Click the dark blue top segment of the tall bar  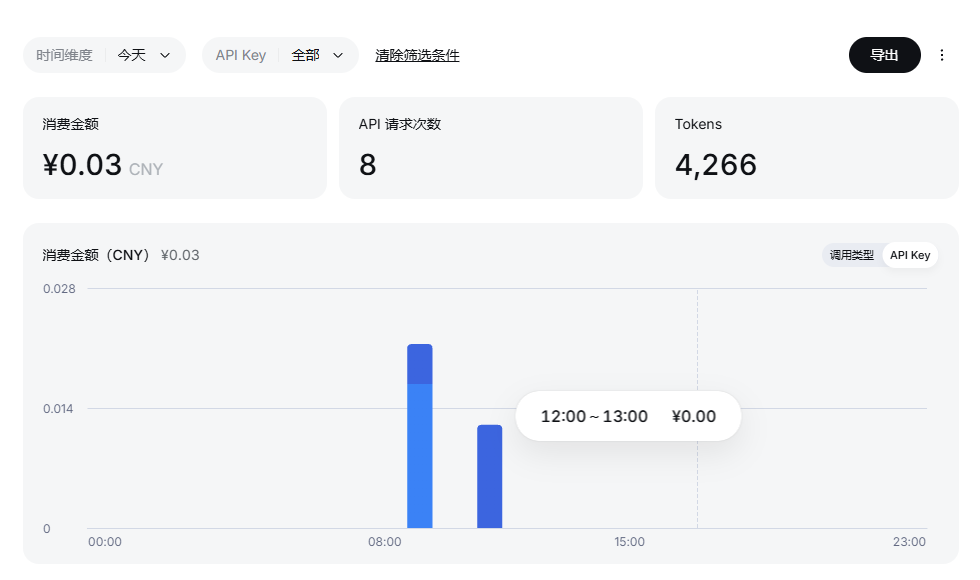(x=420, y=364)
